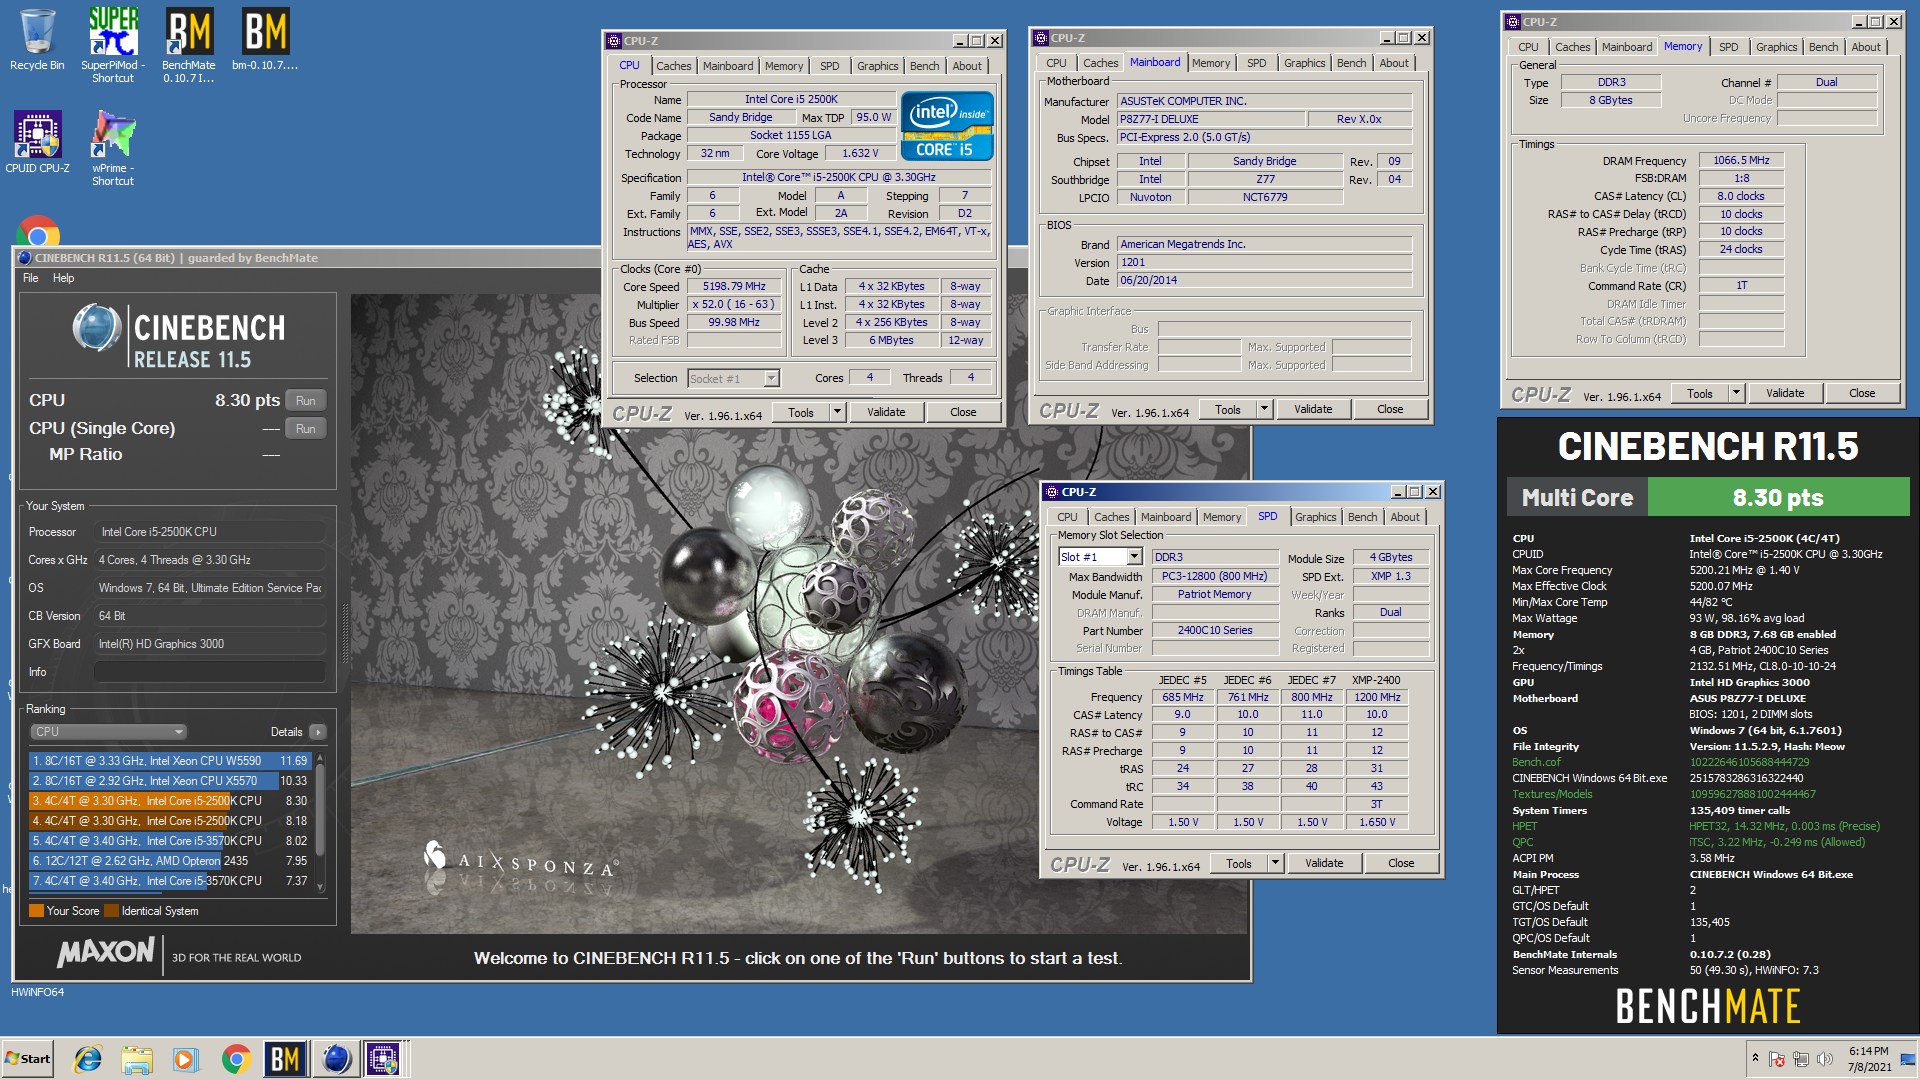
Task: Click the Ranking list scrollbar
Action: coord(321,821)
